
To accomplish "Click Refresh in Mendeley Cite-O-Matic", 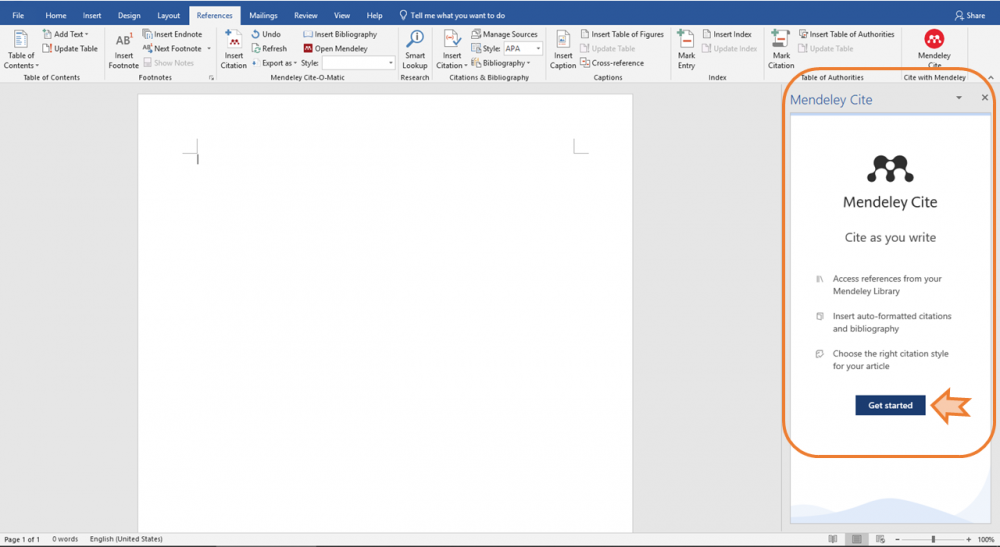I will pyautogui.click(x=269, y=48).
